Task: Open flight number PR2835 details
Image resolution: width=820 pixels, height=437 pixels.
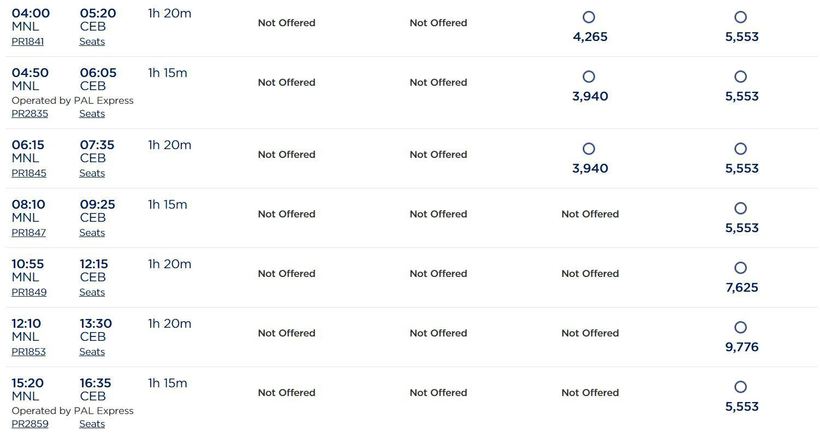Action: click(29, 113)
